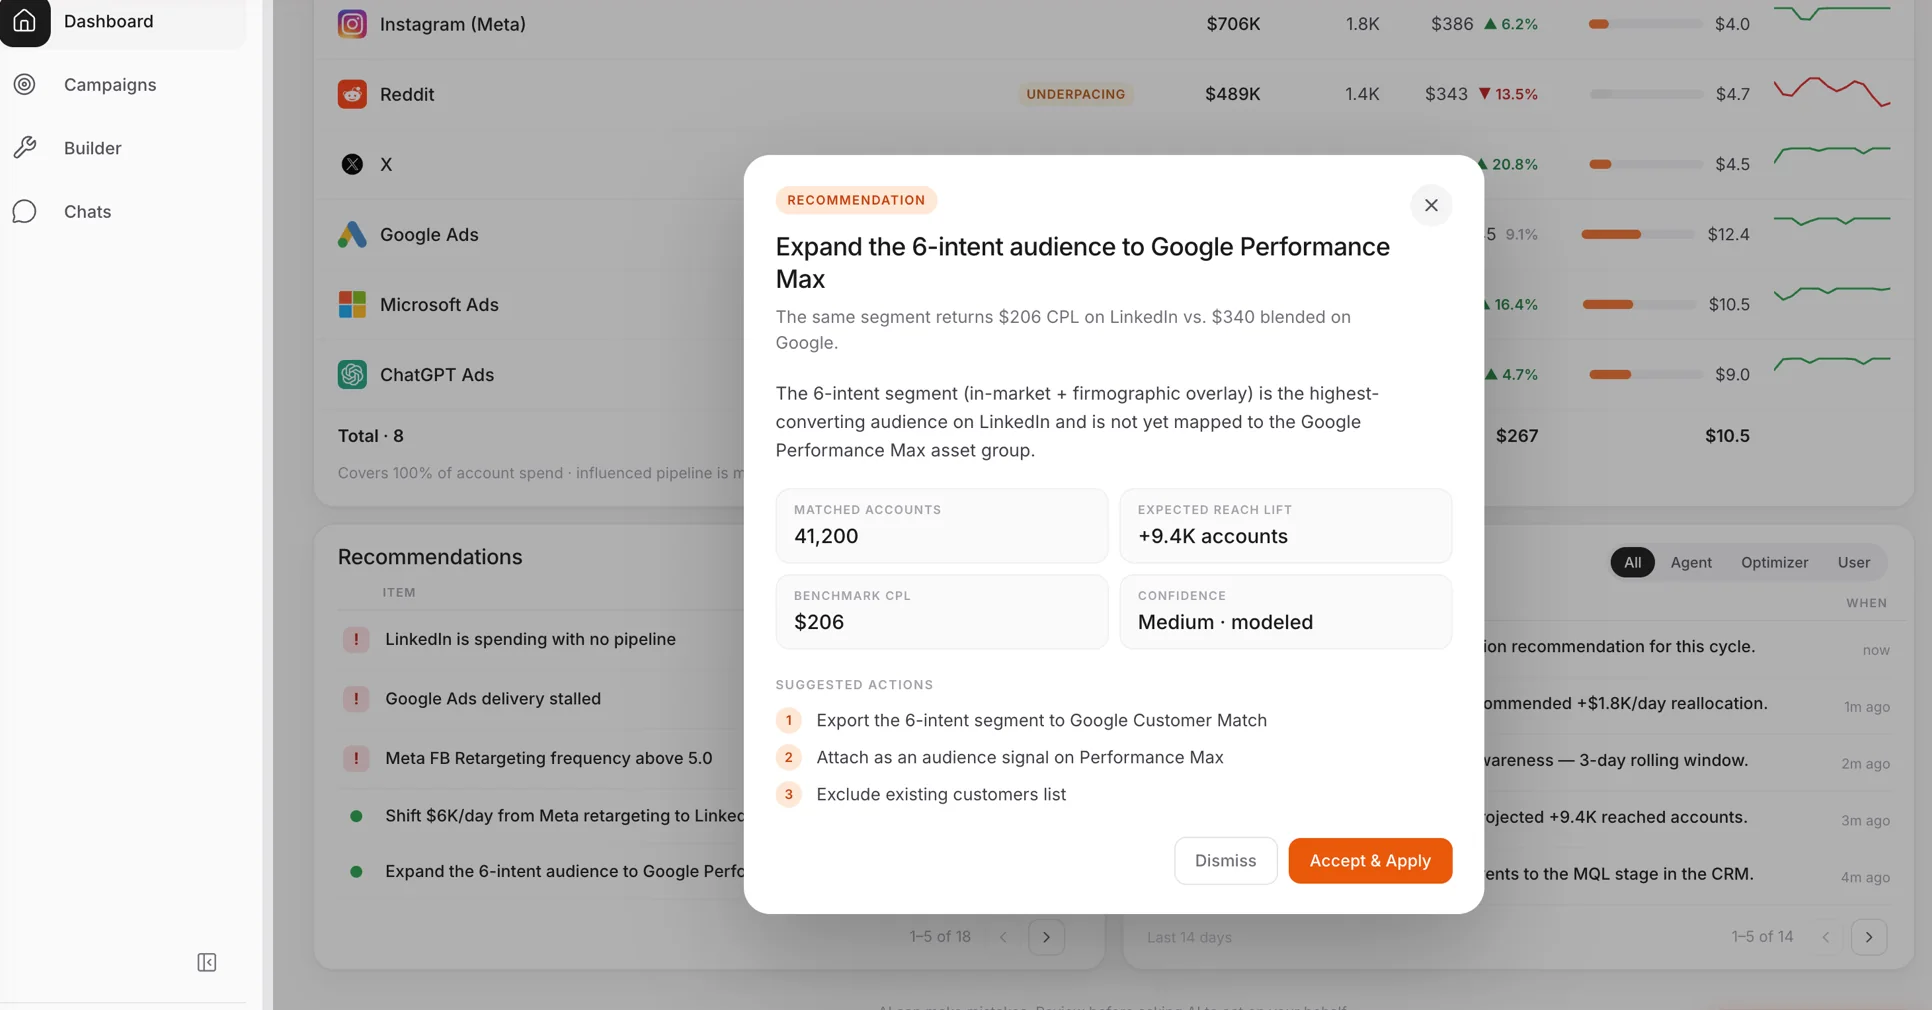Click the RECOMMENDATION tag in the dialog
This screenshot has height=1010, width=1932.
(x=856, y=200)
